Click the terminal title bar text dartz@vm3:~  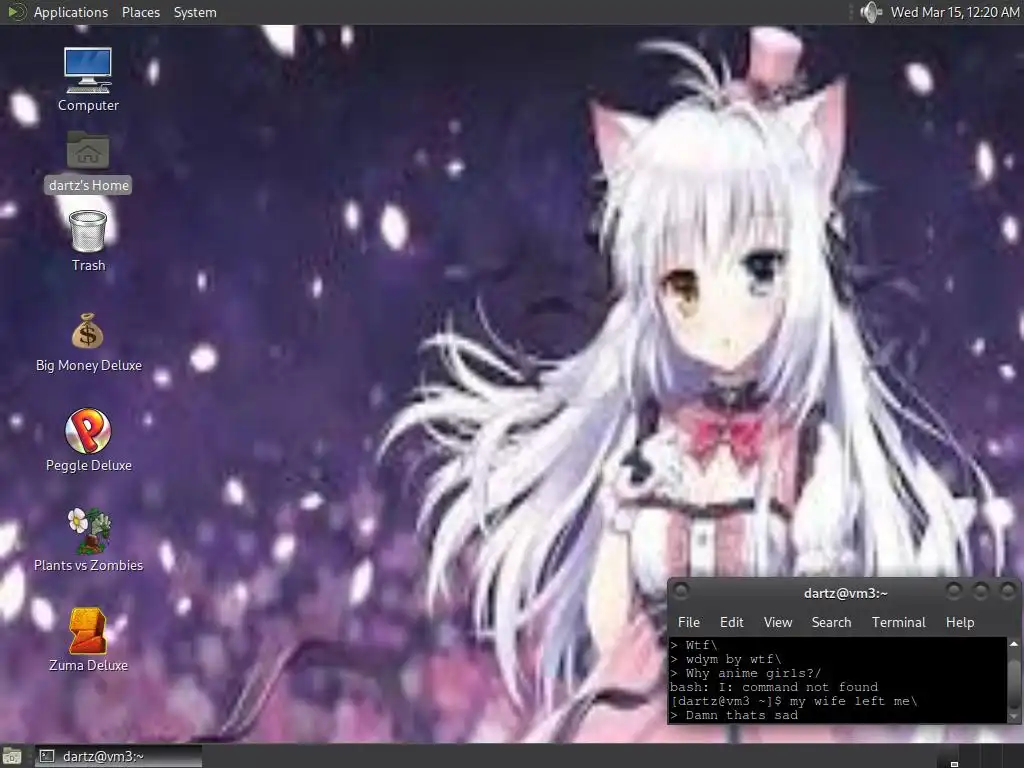[846, 593]
